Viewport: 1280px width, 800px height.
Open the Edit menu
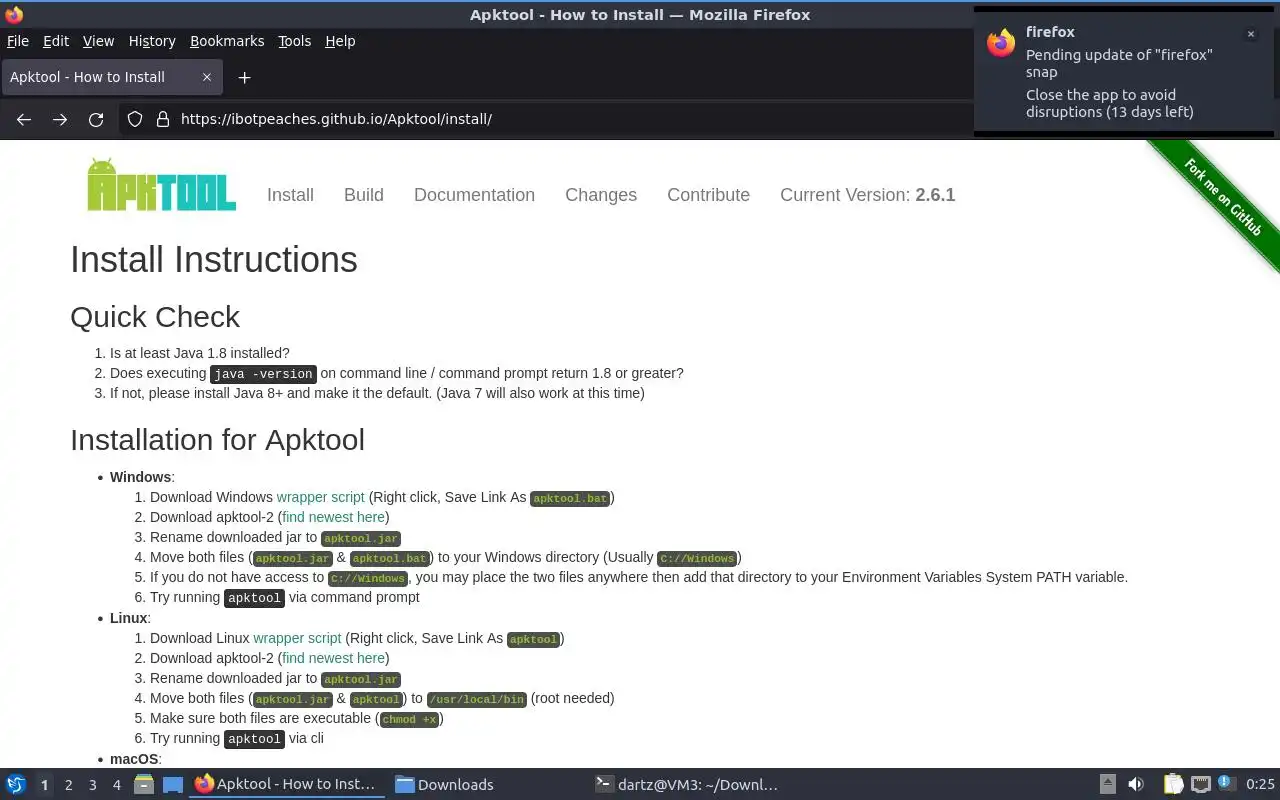click(56, 41)
